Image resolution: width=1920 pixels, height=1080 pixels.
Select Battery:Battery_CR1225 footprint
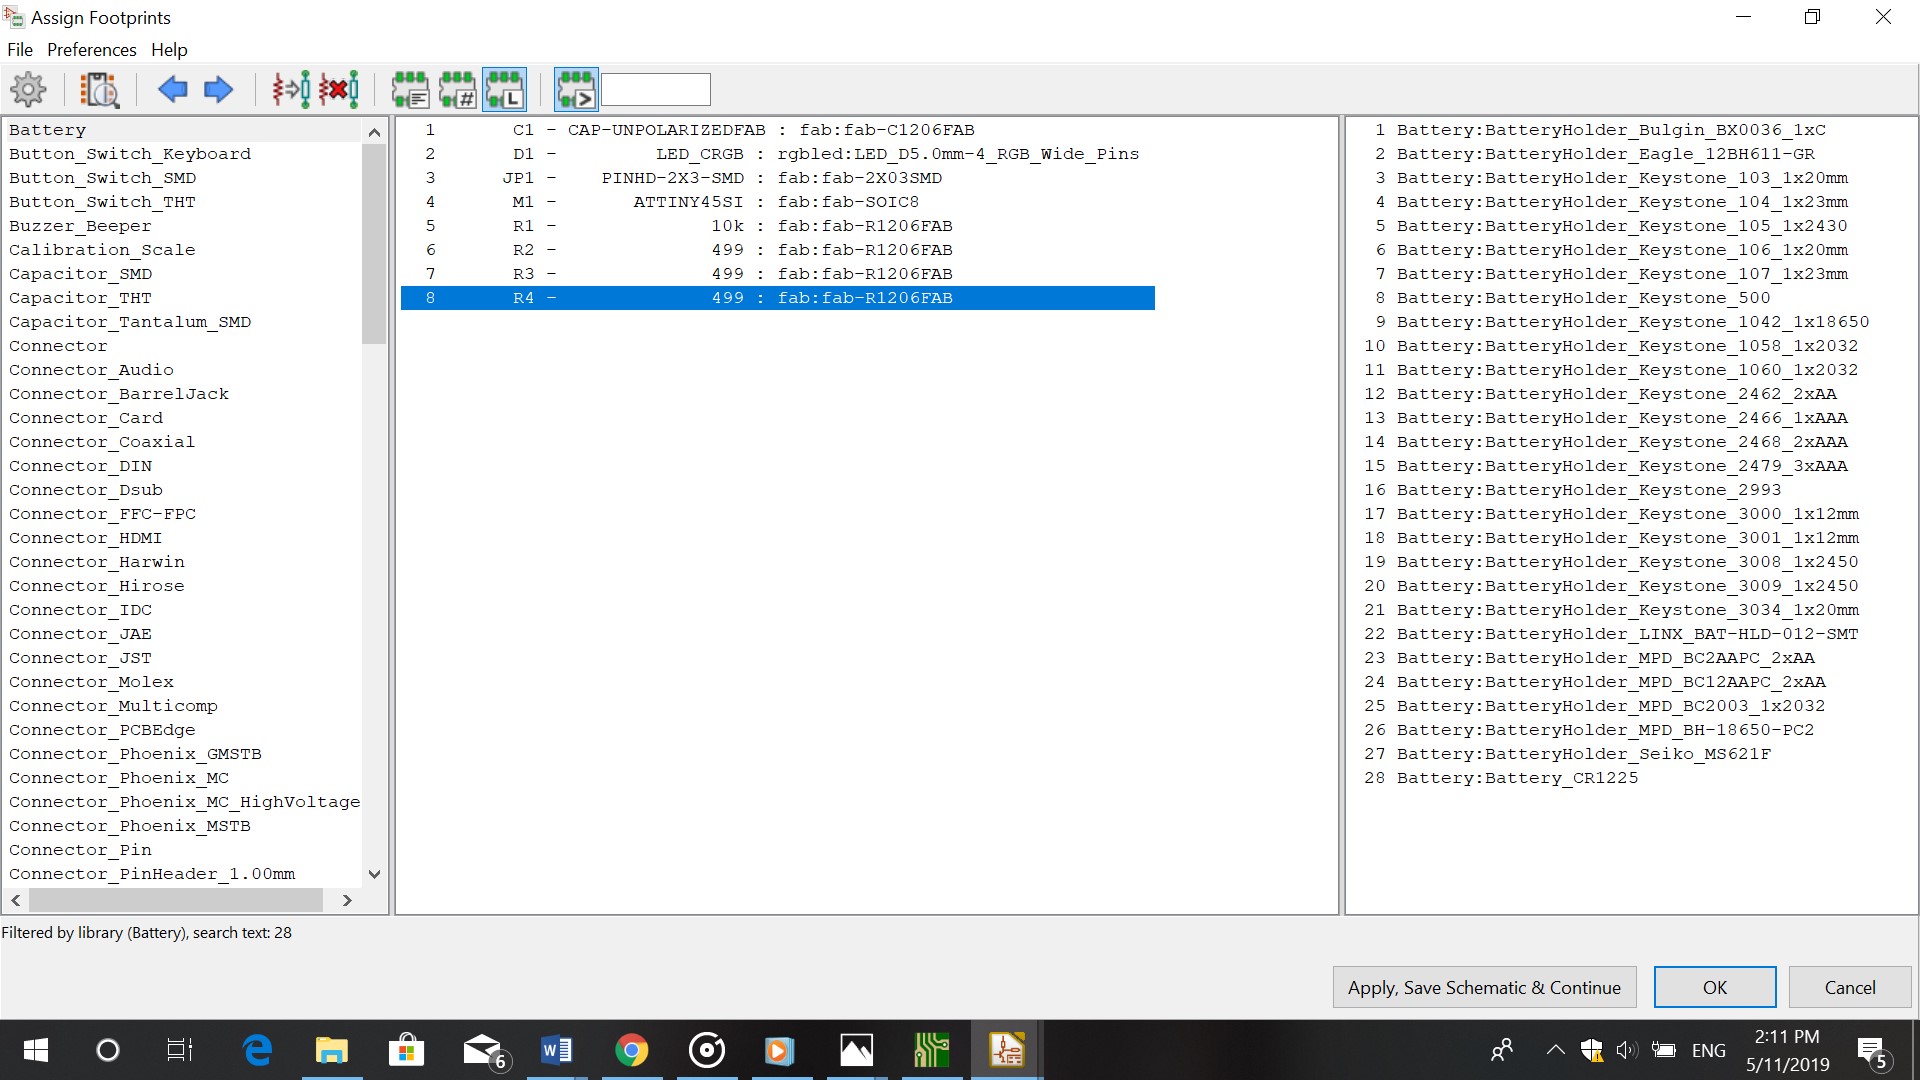tap(1517, 778)
